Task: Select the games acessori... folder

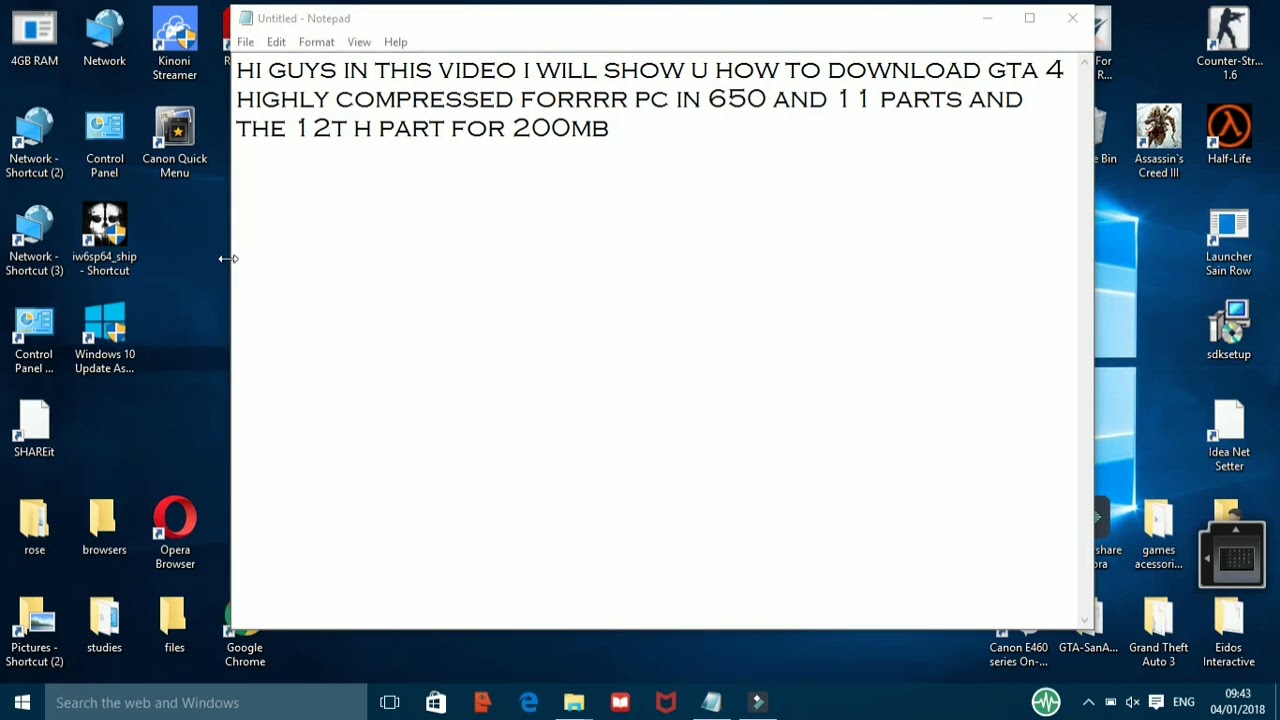Action: click(x=1159, y=535)
